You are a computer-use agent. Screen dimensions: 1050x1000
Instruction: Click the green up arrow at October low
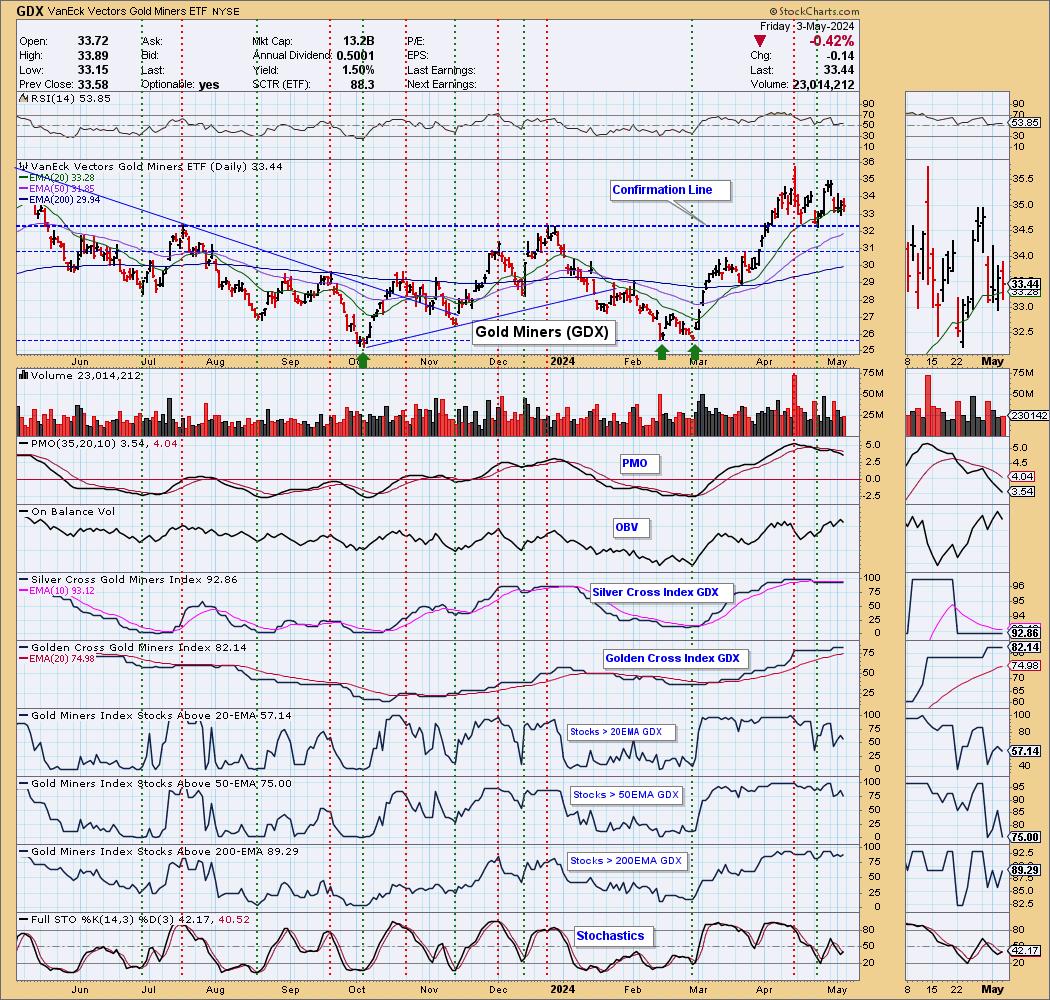tap(363, 361)
